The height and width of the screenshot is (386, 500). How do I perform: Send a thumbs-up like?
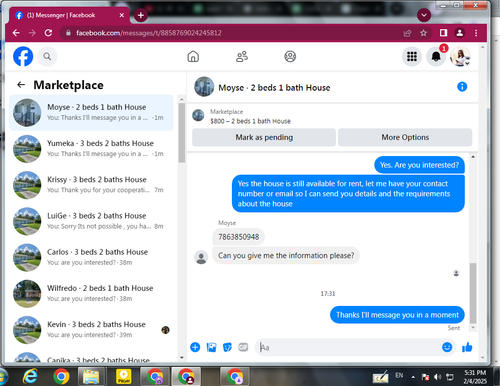point(467,347)
